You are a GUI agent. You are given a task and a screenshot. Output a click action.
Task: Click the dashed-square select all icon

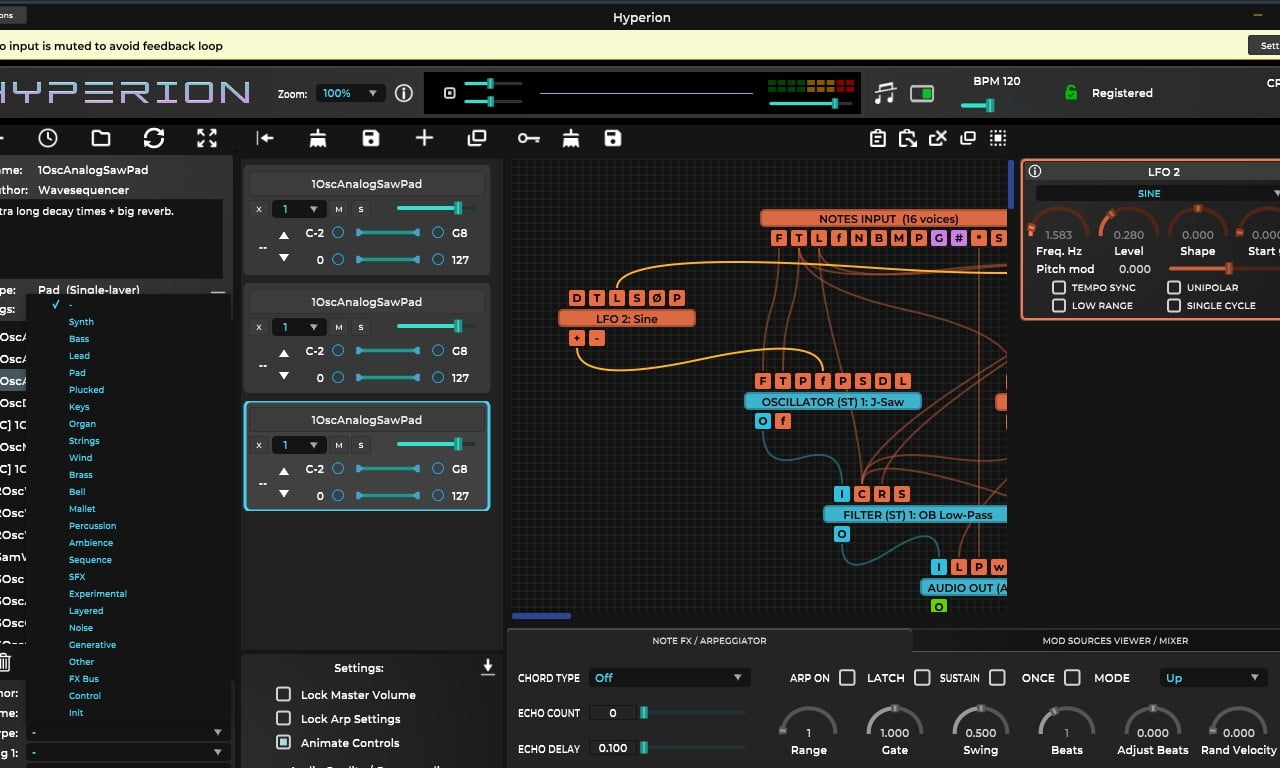click(x=998, y=138)
